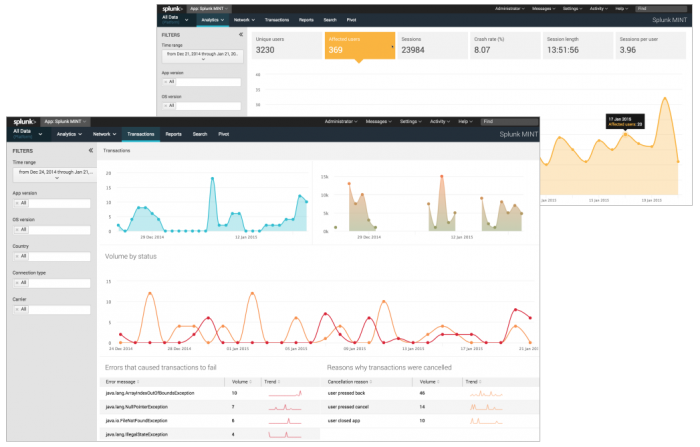Open Network menu in the Transactions window
This screenshot has height=447, width=700.
[104, 134]
